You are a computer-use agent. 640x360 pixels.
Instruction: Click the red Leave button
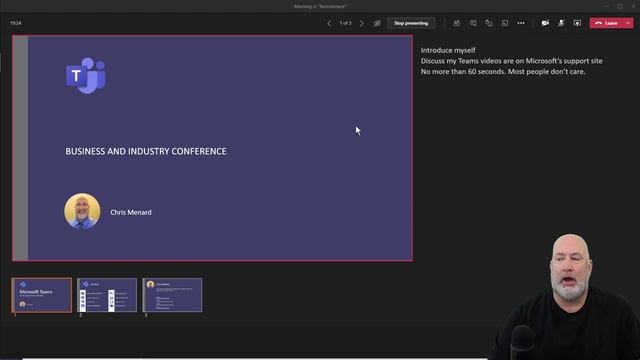point(607,23)
